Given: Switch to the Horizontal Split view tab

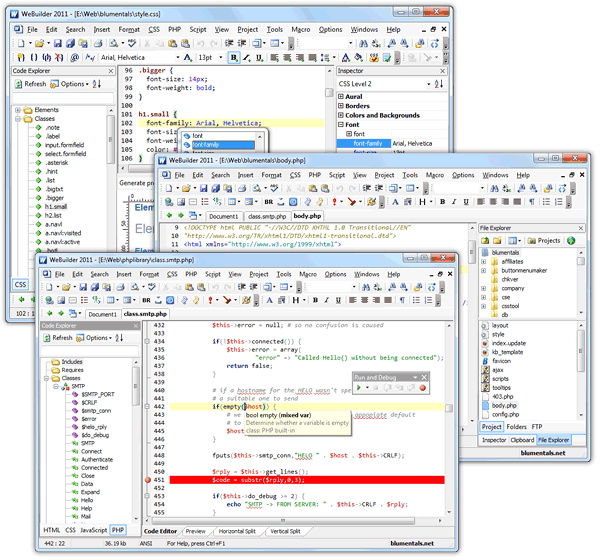Looking at the screenshot, I should [x=239, y=531].
